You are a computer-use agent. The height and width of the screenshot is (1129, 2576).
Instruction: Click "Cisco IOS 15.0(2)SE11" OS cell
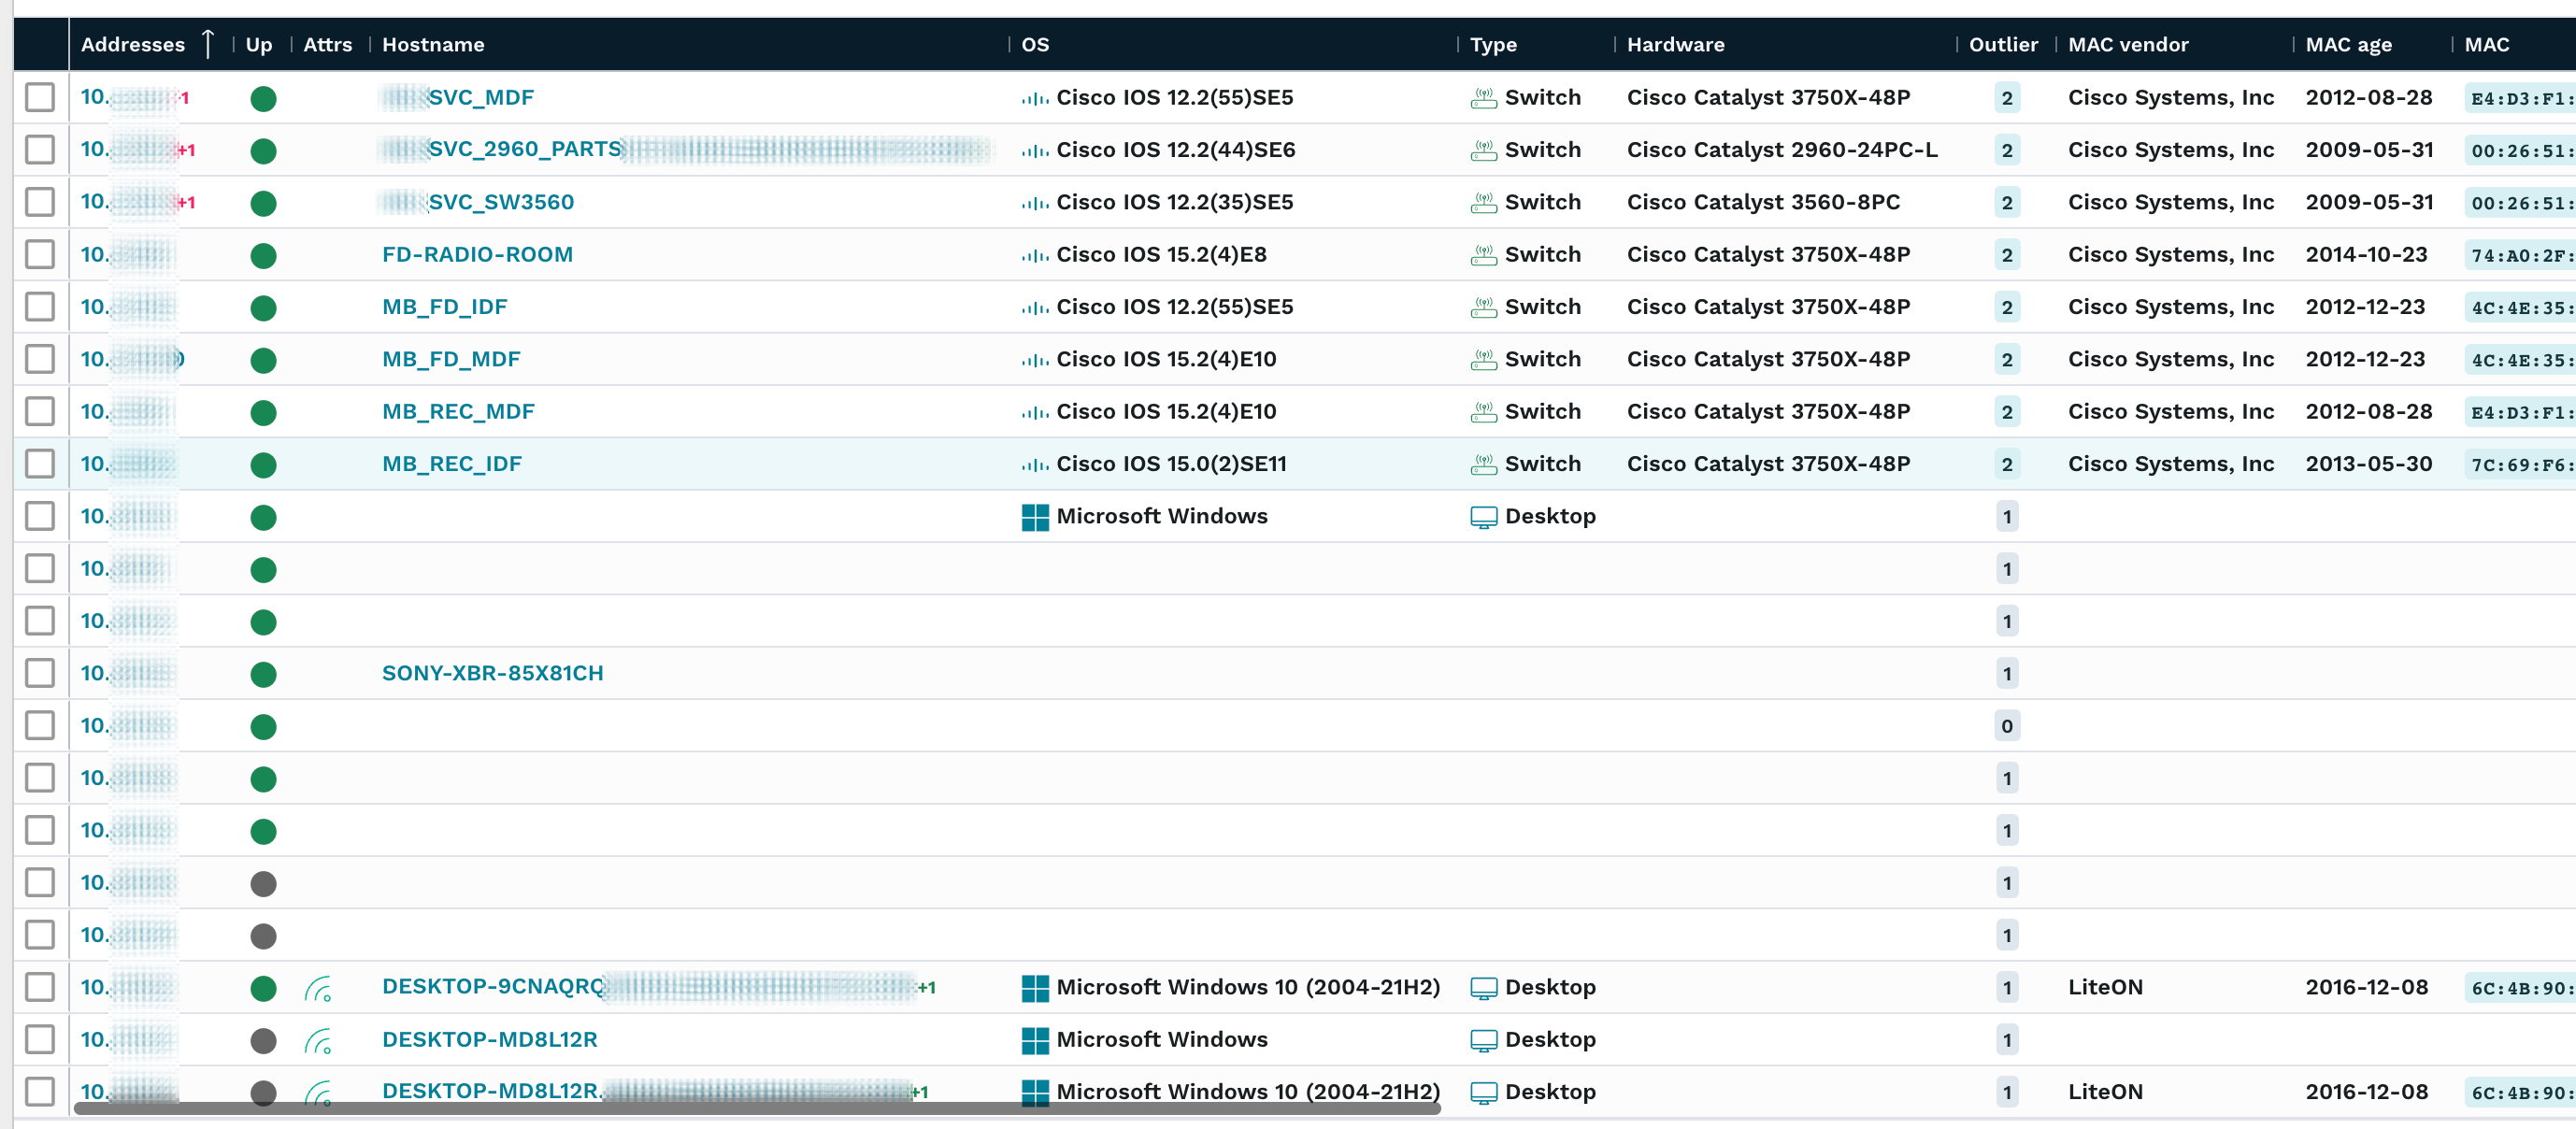pyautogui.click(x=1171, y=464)
